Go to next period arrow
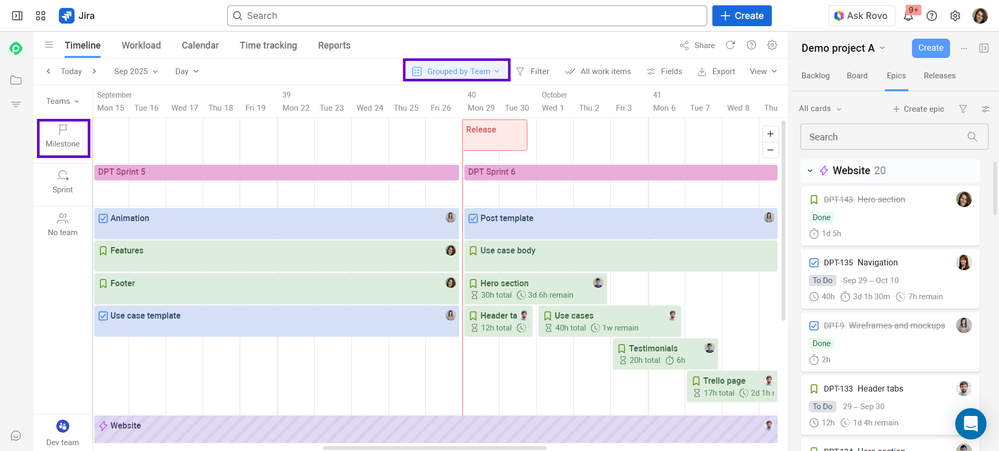999x451 pixels. pos(94,71)
